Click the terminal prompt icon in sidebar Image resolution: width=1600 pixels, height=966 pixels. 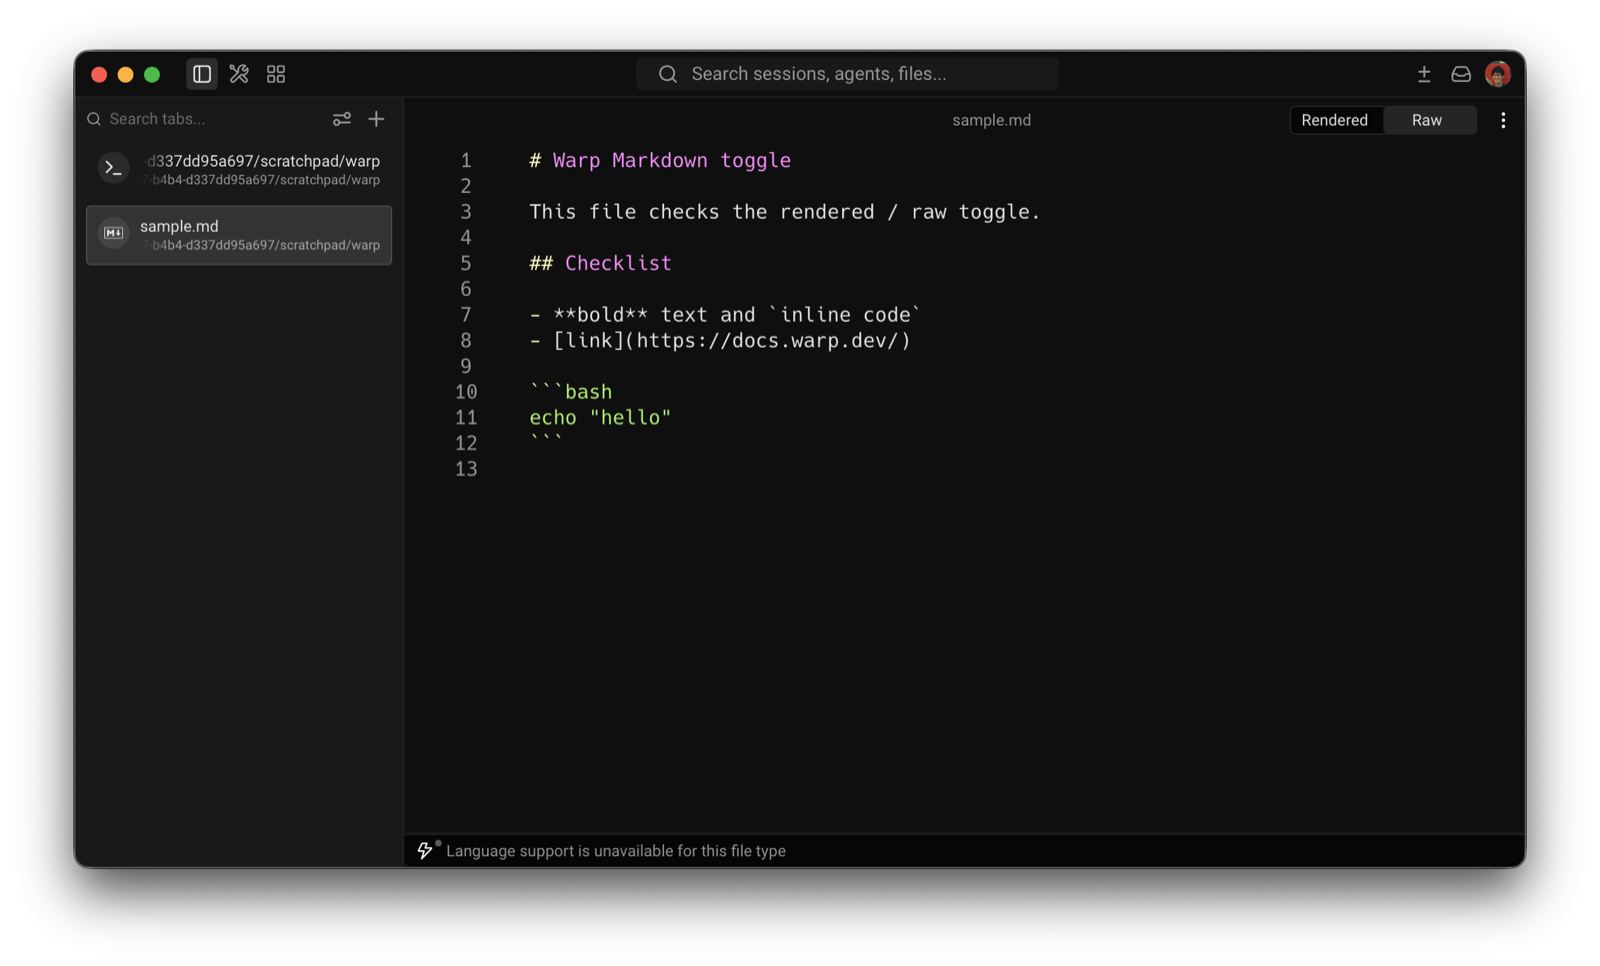point(114,168)
